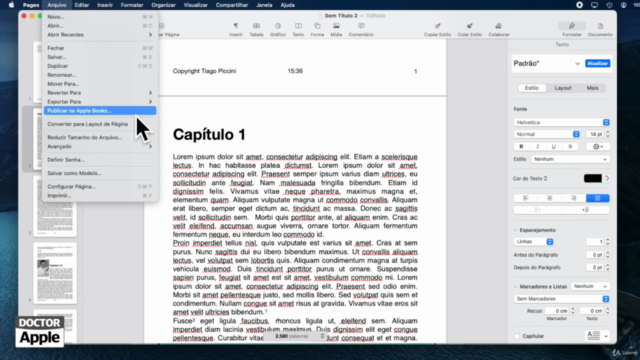Increase paragraph indent button
The image size is (640, 360).
(586, 210)
